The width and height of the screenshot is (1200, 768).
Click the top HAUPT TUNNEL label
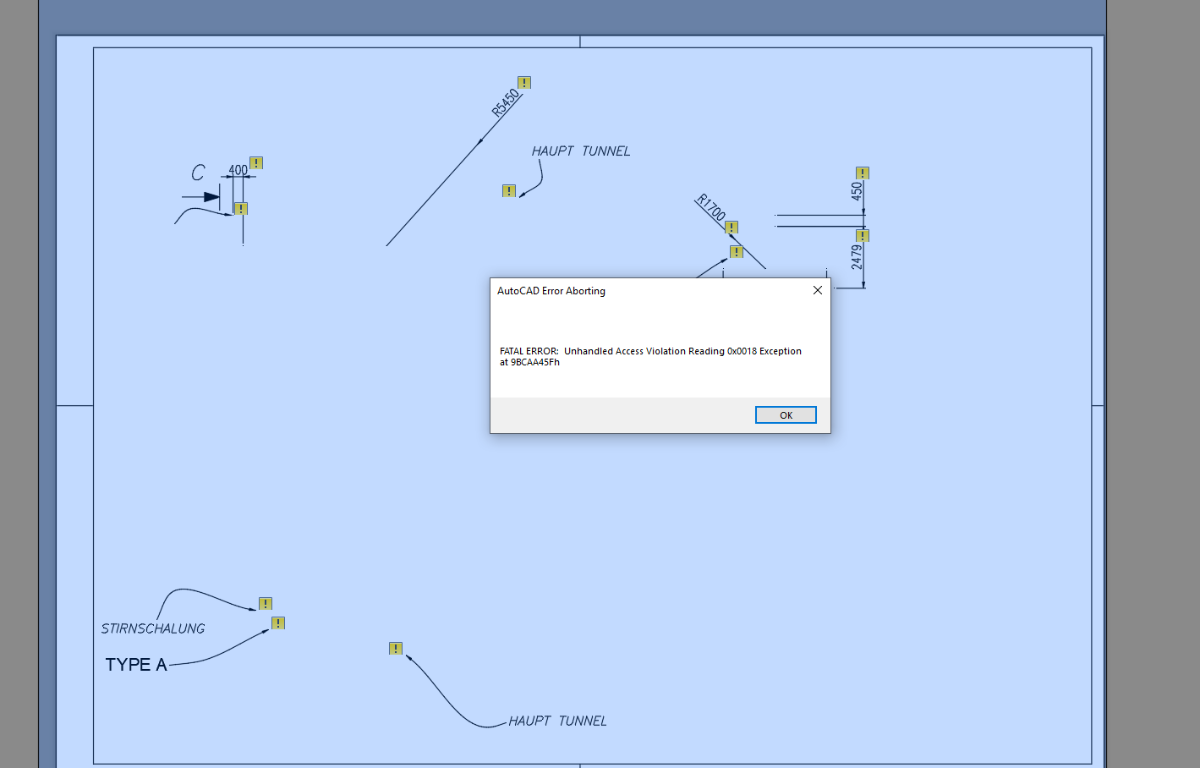(x=581, y=151)
